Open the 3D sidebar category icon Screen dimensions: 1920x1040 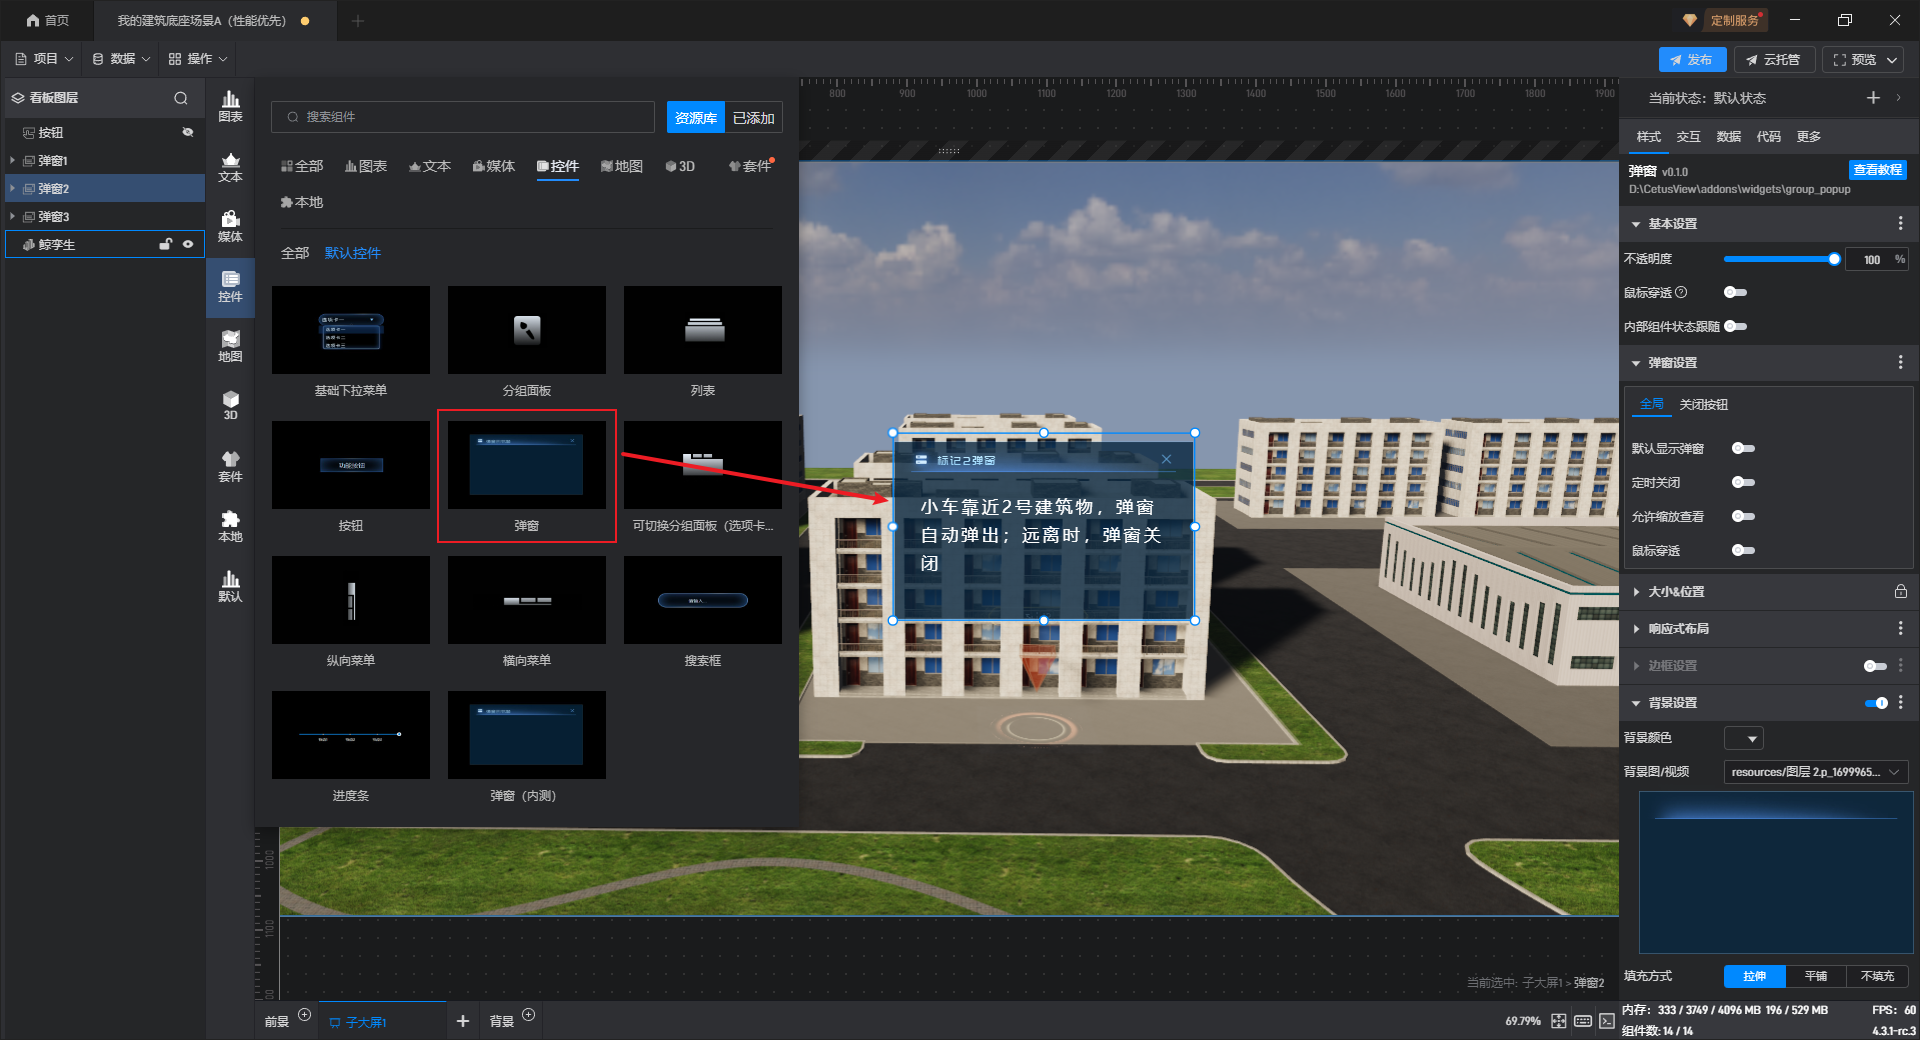point(230,405)
